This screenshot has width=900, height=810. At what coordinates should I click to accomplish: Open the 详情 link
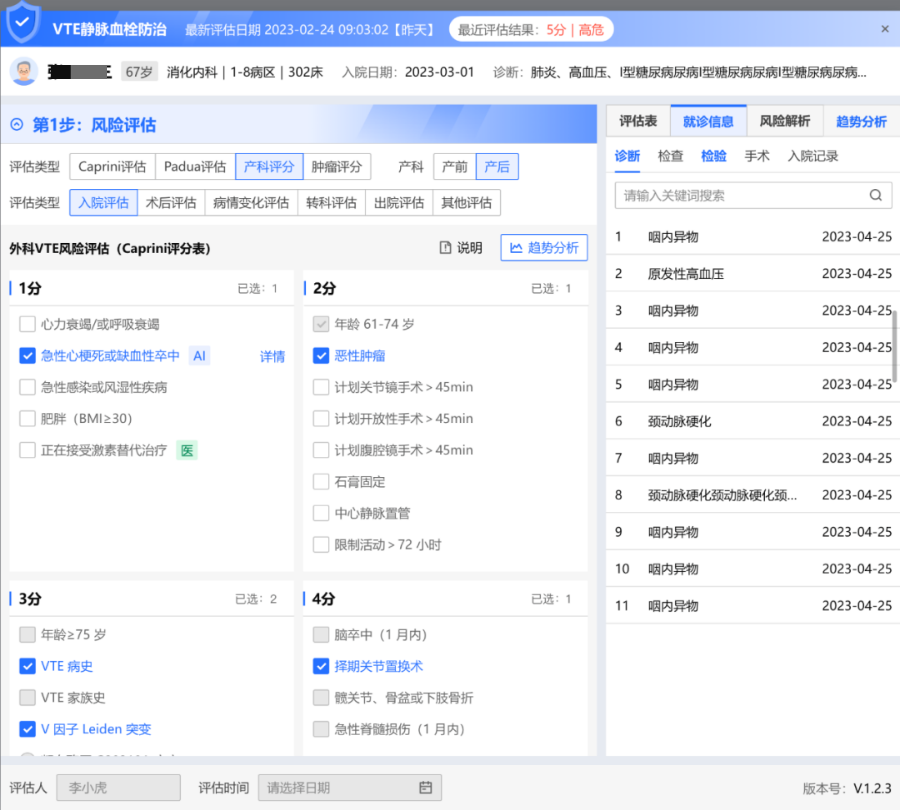tap(272, 356)
